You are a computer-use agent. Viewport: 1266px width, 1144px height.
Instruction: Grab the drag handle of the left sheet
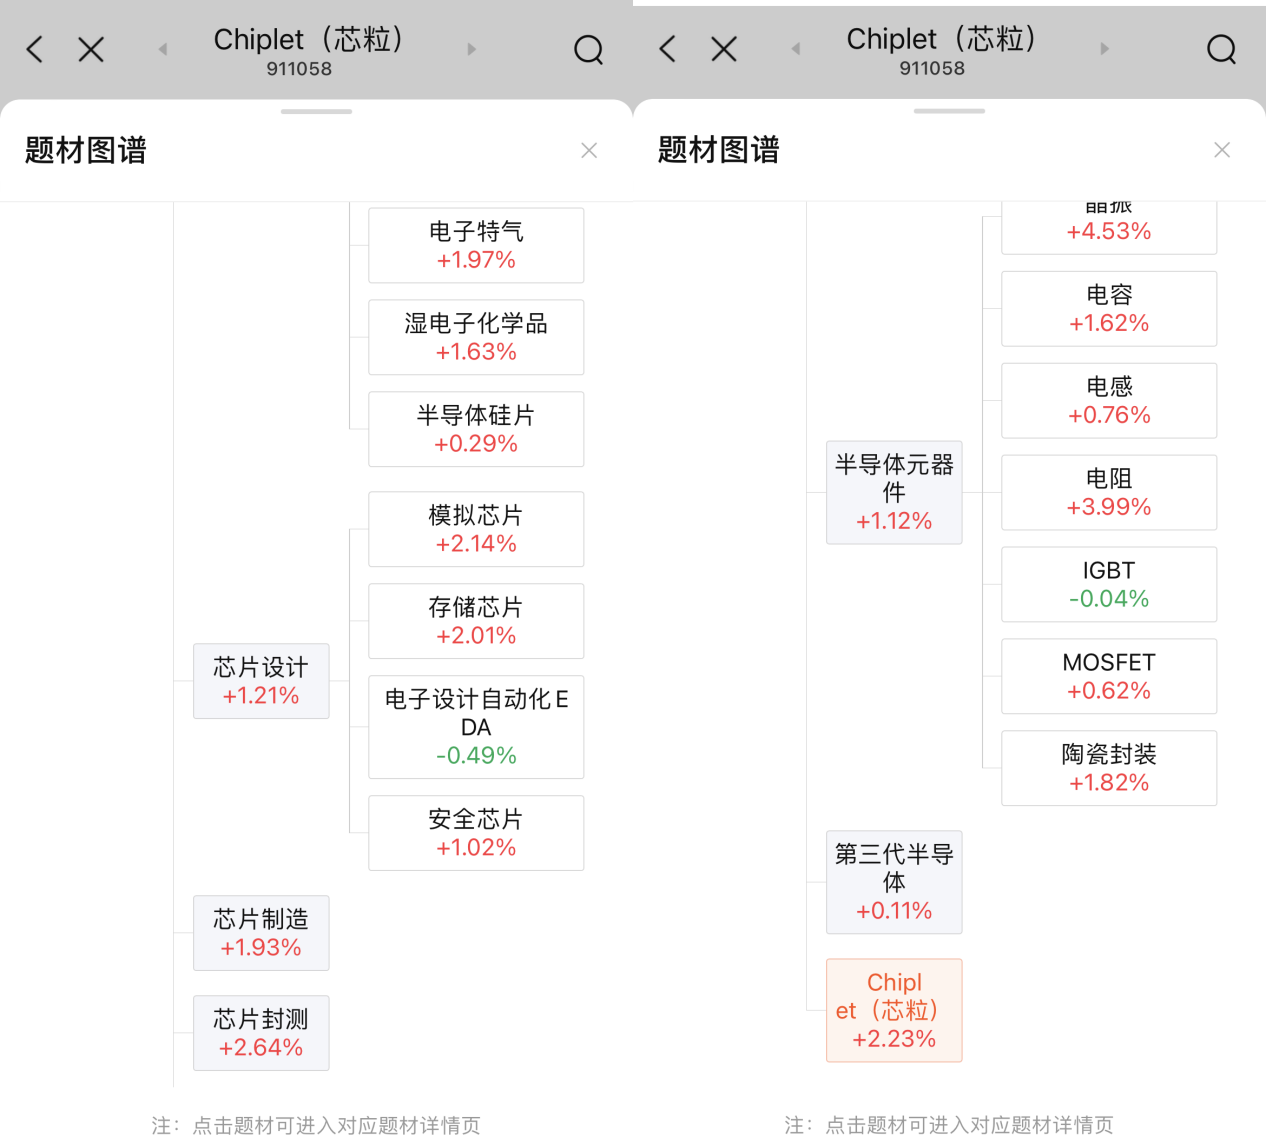point(316,111)
